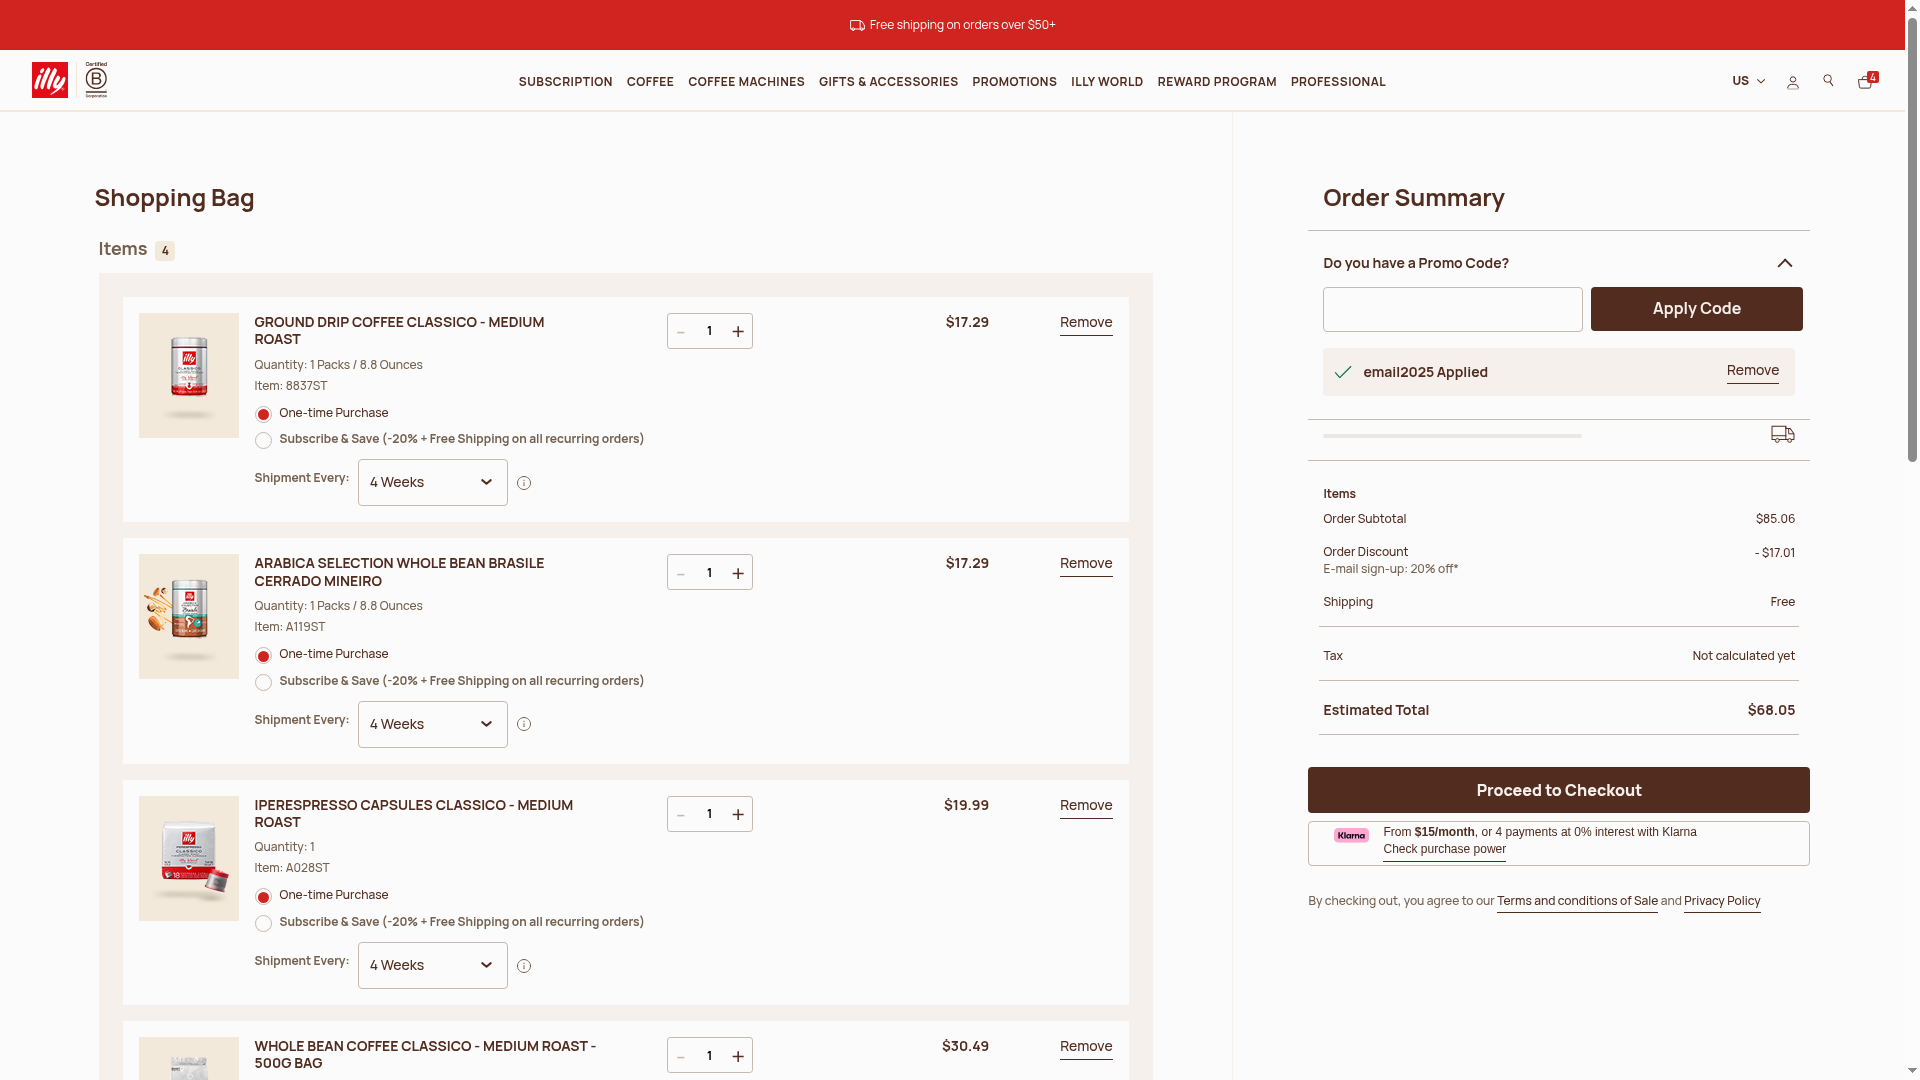This screenshot has width=1920, height=1080.
Task: Click info icon beside Ground Drip shipment frequency
Action: coord(524,483)
